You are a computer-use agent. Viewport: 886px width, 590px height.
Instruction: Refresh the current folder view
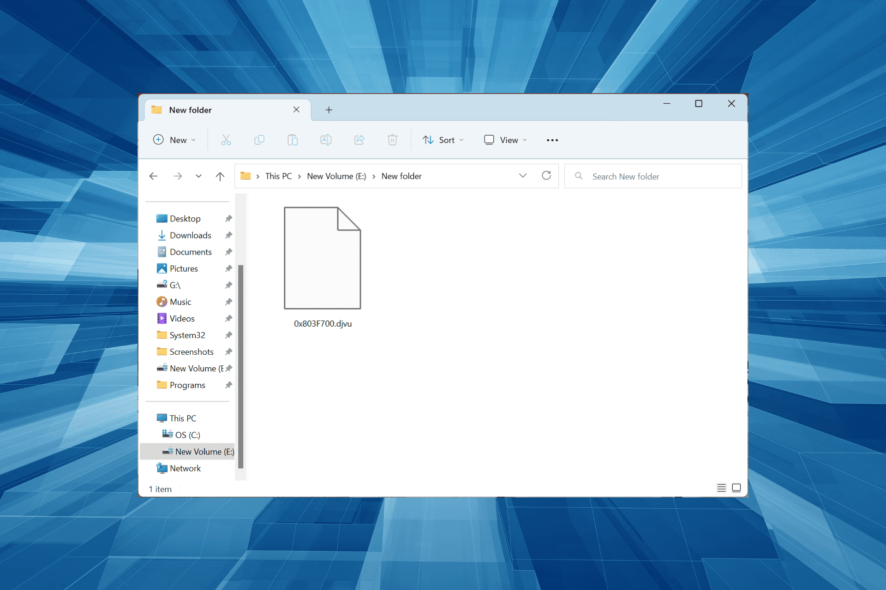point(546,176)
